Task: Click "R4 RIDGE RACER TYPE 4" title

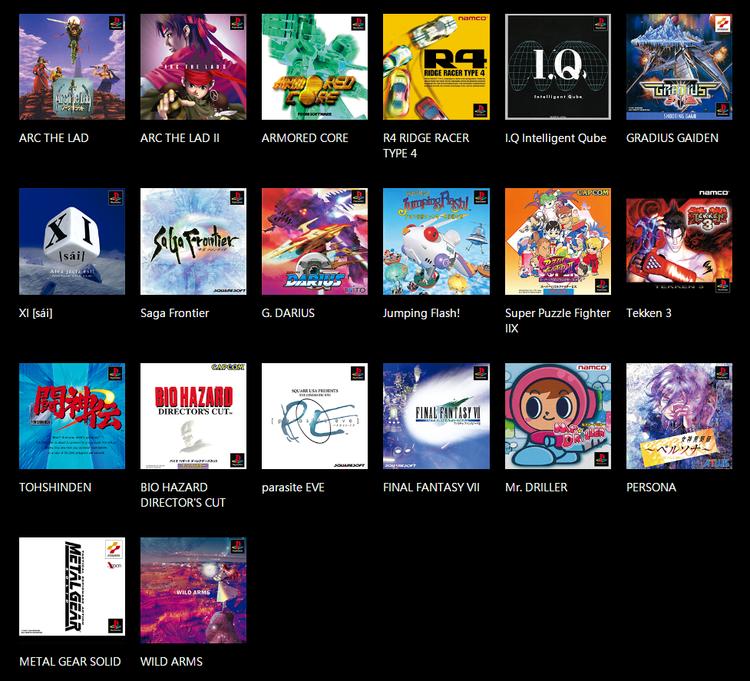Action: tap(426, 146)
